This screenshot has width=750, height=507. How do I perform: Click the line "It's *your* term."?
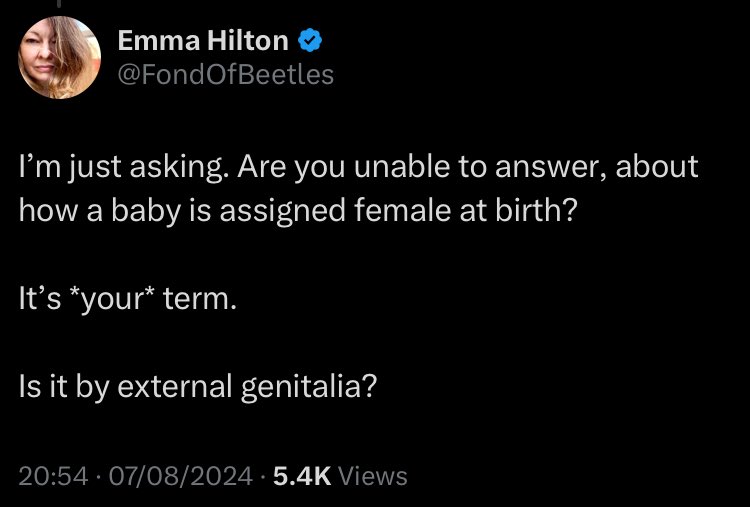[x=128, y=299]
